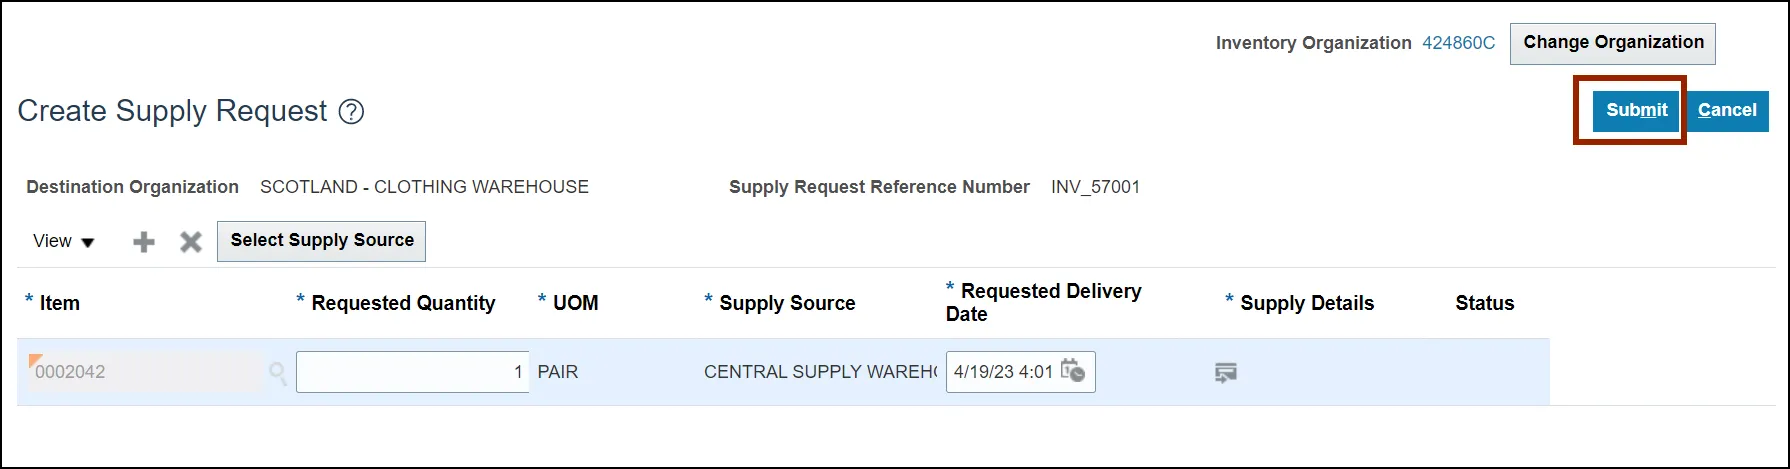Click the Cancel button
This screenshot has width=1790, height=469.
coord(1727,111)
